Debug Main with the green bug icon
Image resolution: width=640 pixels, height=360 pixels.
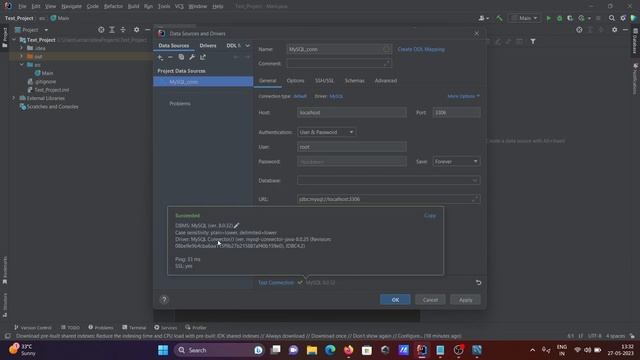point(560,18)
